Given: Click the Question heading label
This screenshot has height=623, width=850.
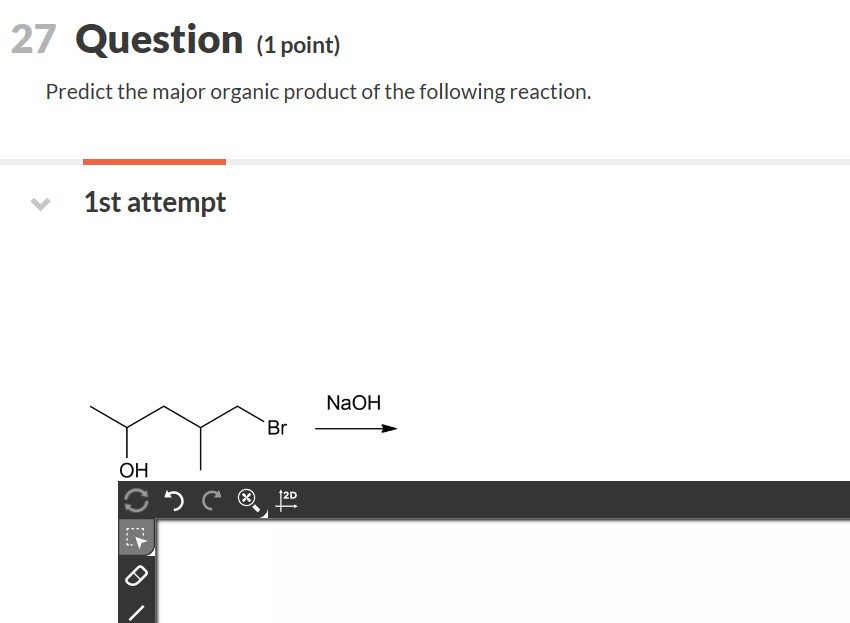Looking at the screenshot, I should coord(160,39).
